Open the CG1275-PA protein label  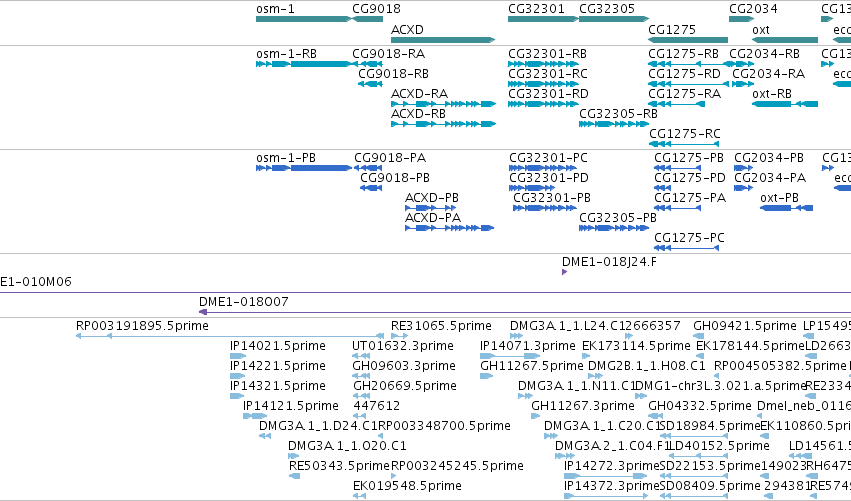pyautogui.click(x=690, y=198)
